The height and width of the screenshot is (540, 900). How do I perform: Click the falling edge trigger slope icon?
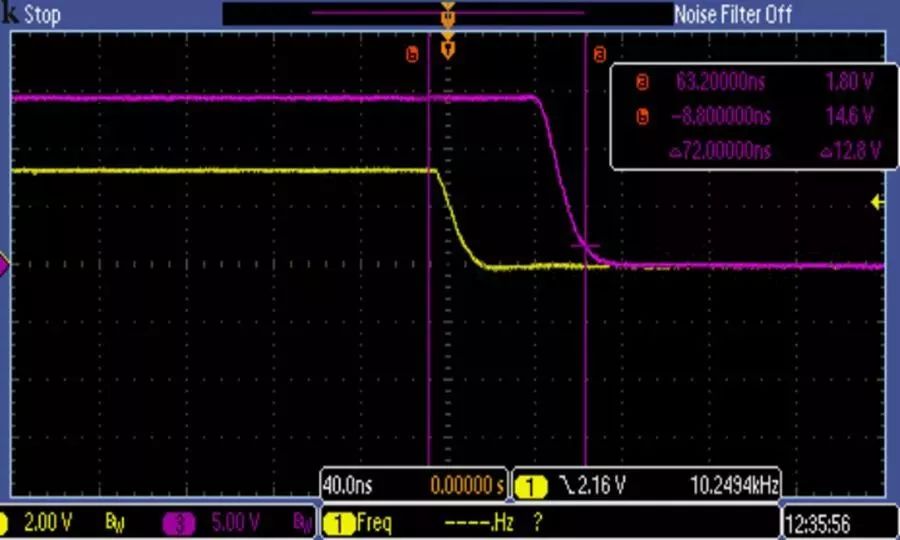click(567, 486)
